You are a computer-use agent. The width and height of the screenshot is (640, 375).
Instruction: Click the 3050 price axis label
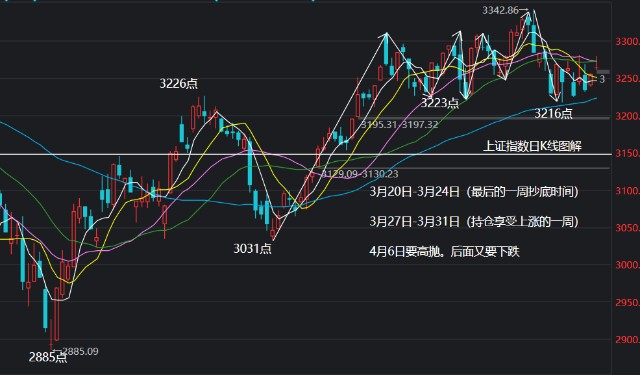tap(627, 228)
